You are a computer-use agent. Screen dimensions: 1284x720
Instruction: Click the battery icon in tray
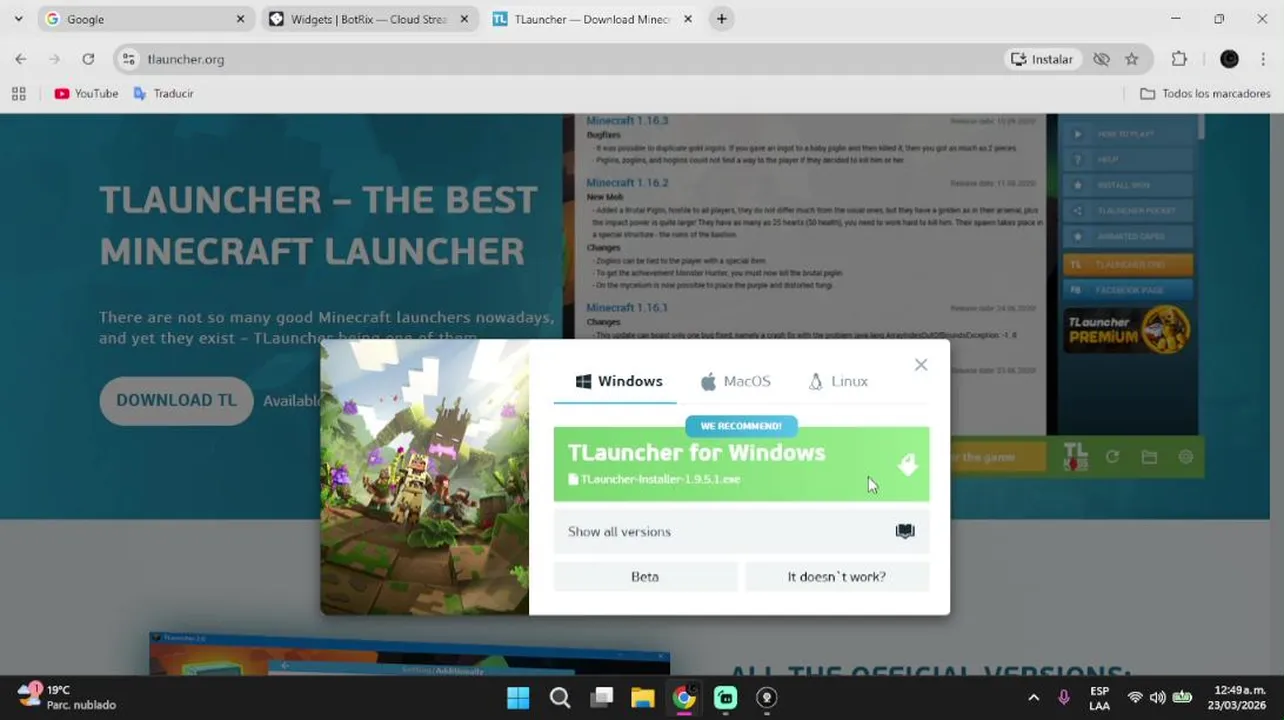click(x=1182, y=697)
